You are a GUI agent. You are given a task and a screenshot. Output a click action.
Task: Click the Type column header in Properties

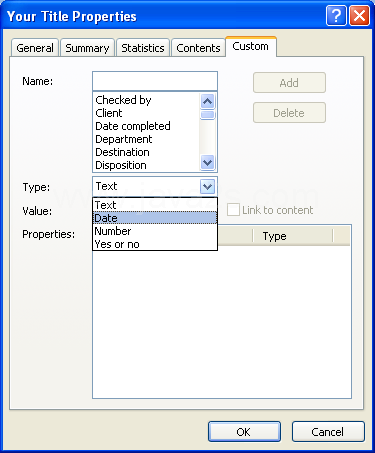point(292,236)
